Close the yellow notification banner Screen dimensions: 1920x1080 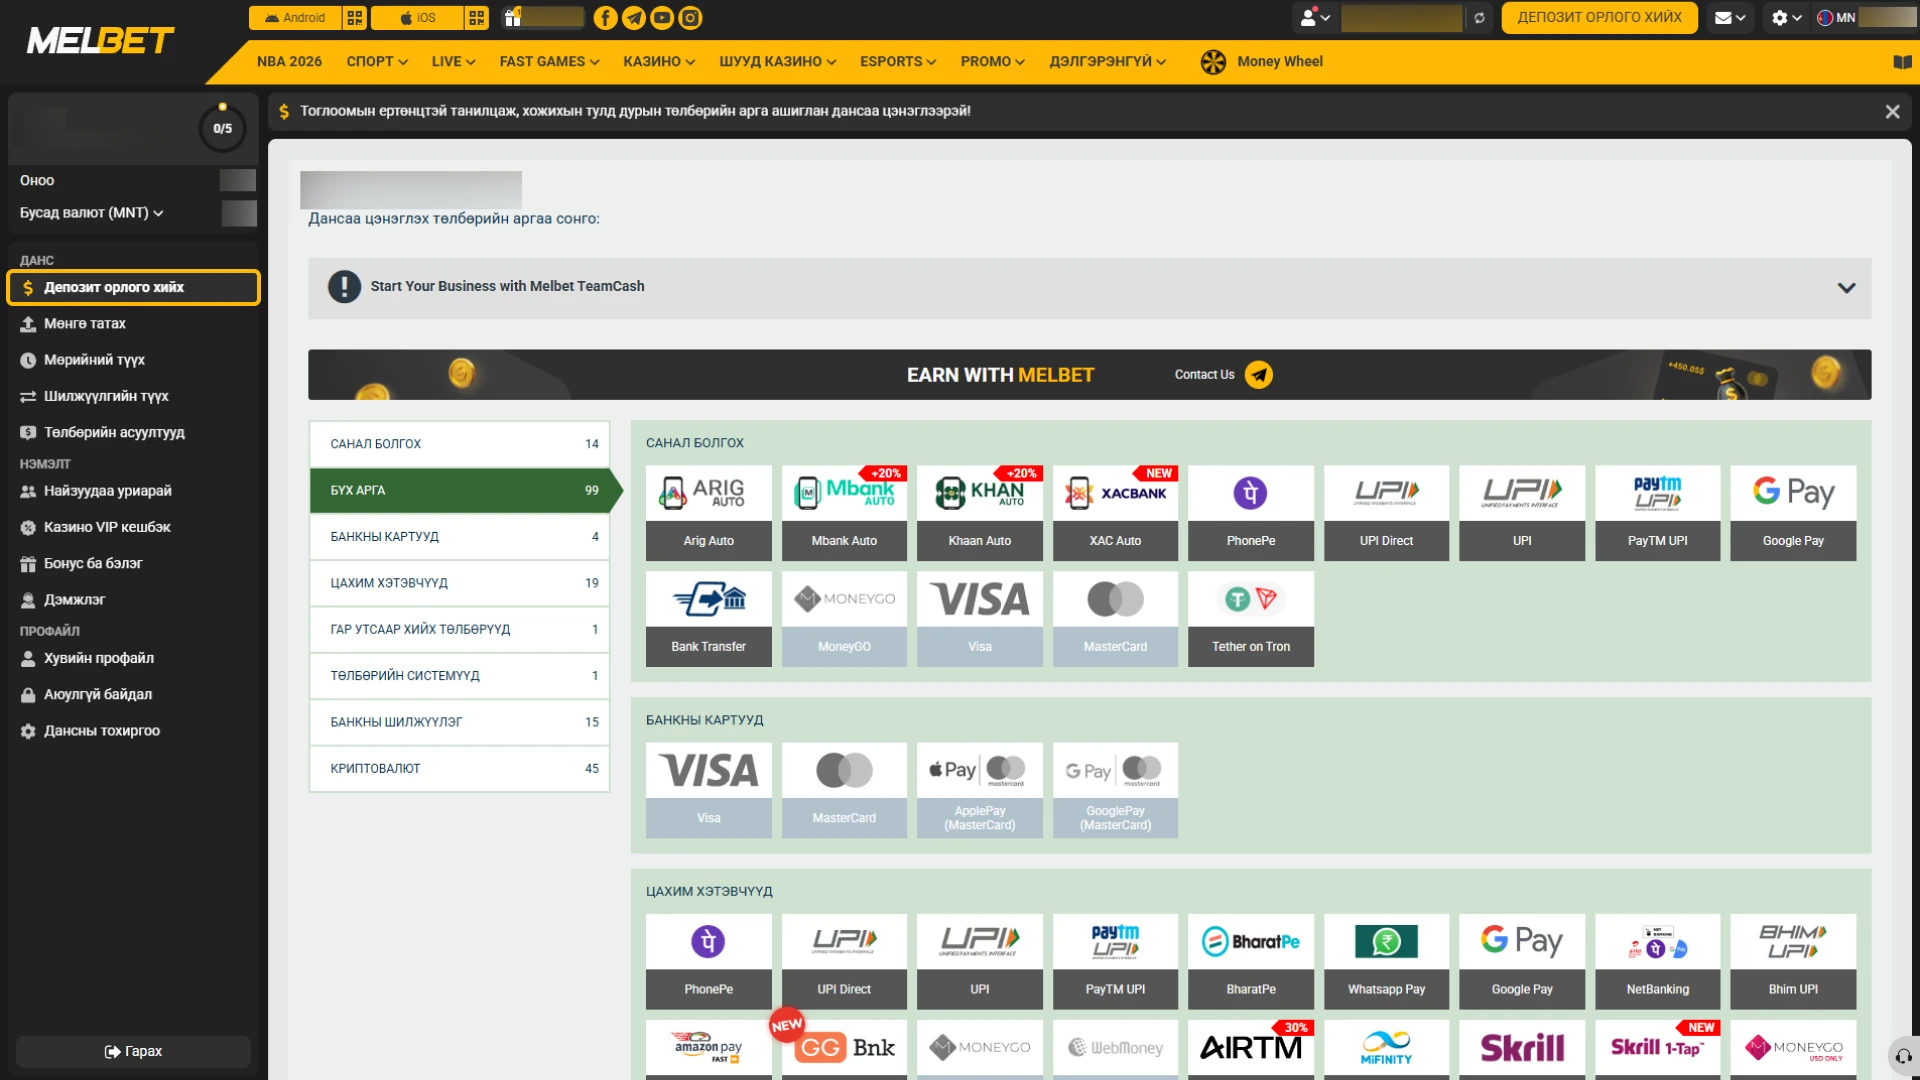(x=1892, y=112)
